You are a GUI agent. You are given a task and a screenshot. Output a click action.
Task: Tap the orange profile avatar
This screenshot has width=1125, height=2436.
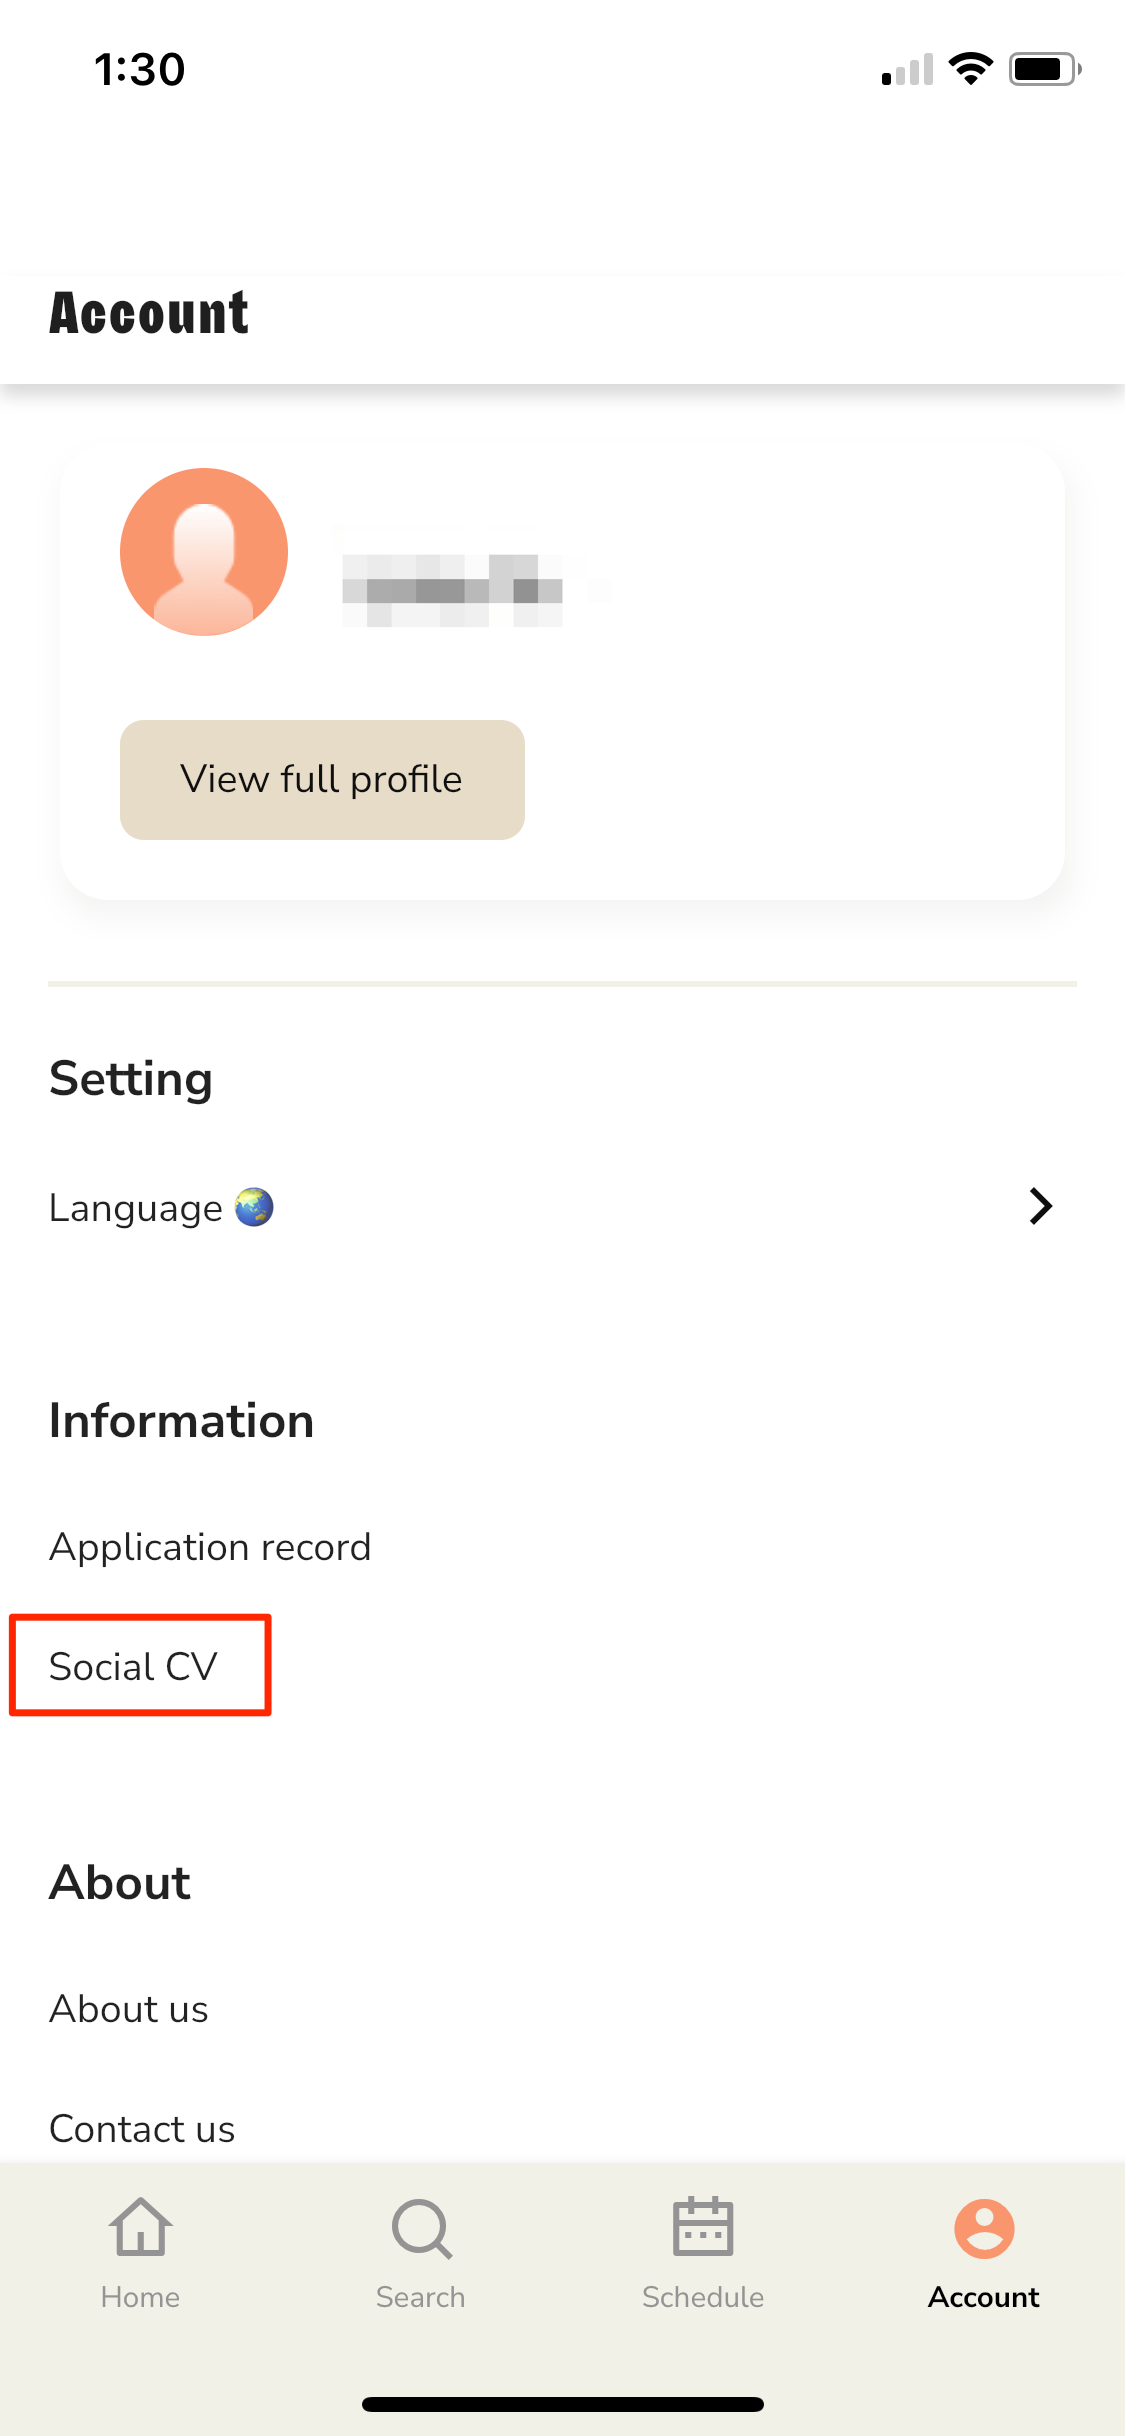(204, 552)
